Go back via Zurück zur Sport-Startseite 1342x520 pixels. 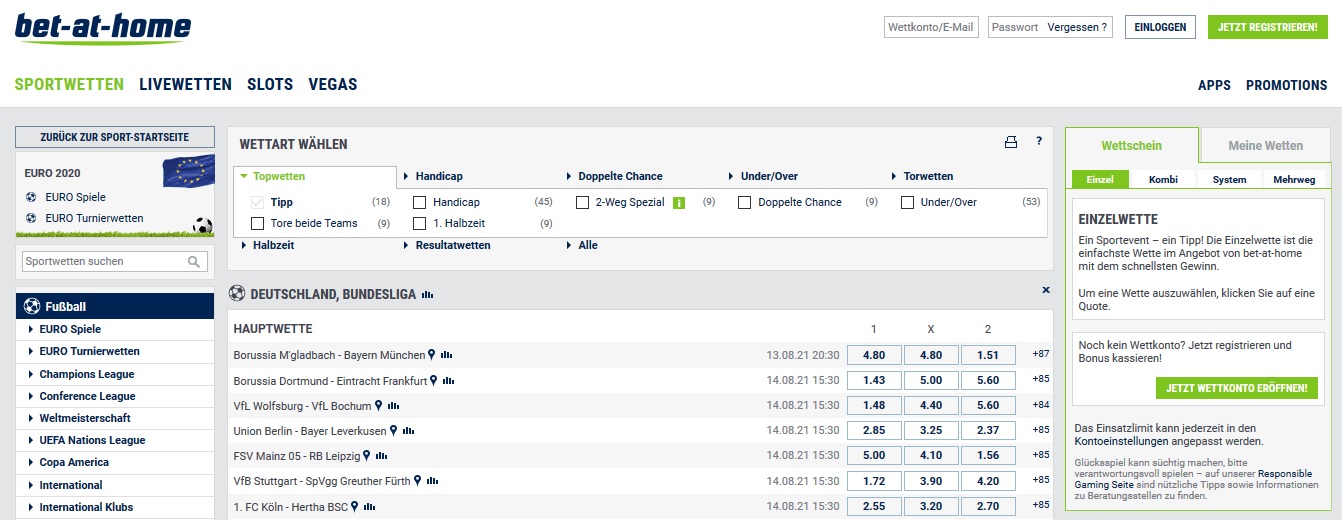coord(115,137)
